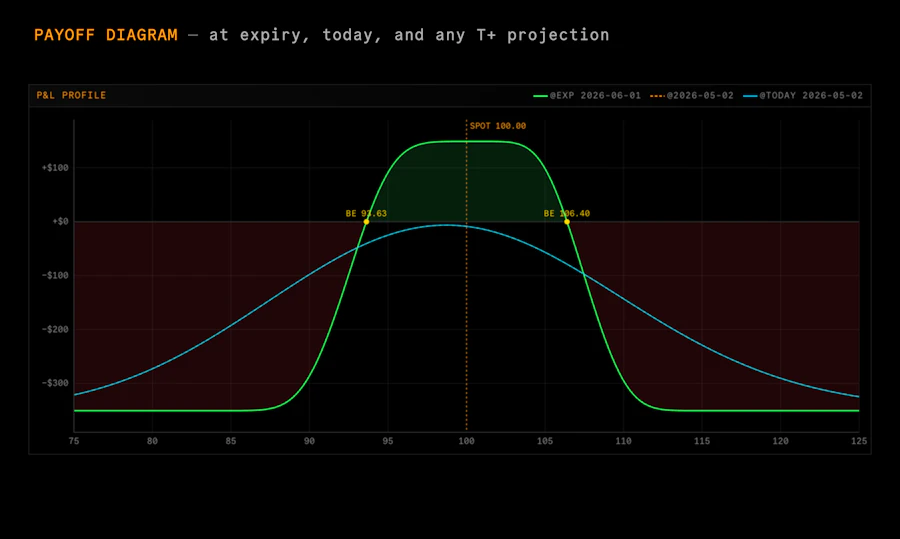
Task: Toggle the @TODAY 2026-05-02 legend entry
Action: point(803,95)
